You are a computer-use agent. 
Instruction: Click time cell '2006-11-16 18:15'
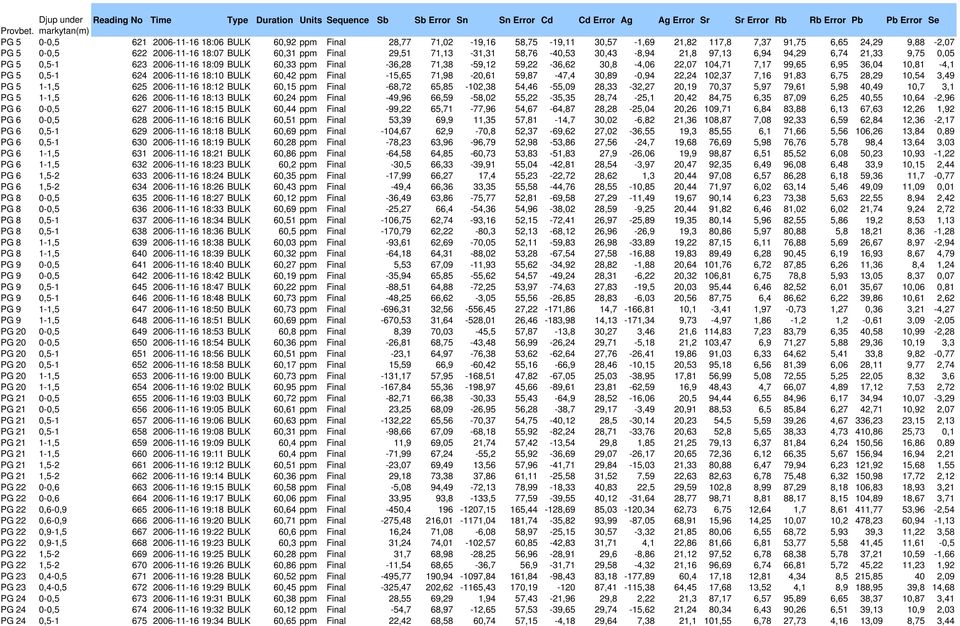pyautogui.click(x=188, y=109)
